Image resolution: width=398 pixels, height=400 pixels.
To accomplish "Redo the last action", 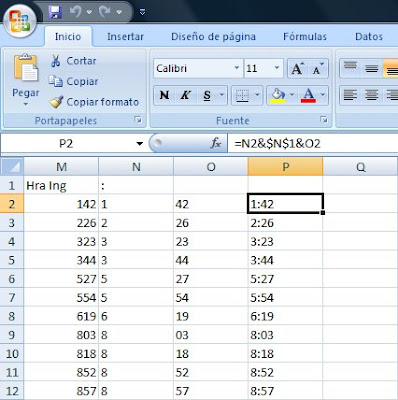I will click(x=105, y=12).
